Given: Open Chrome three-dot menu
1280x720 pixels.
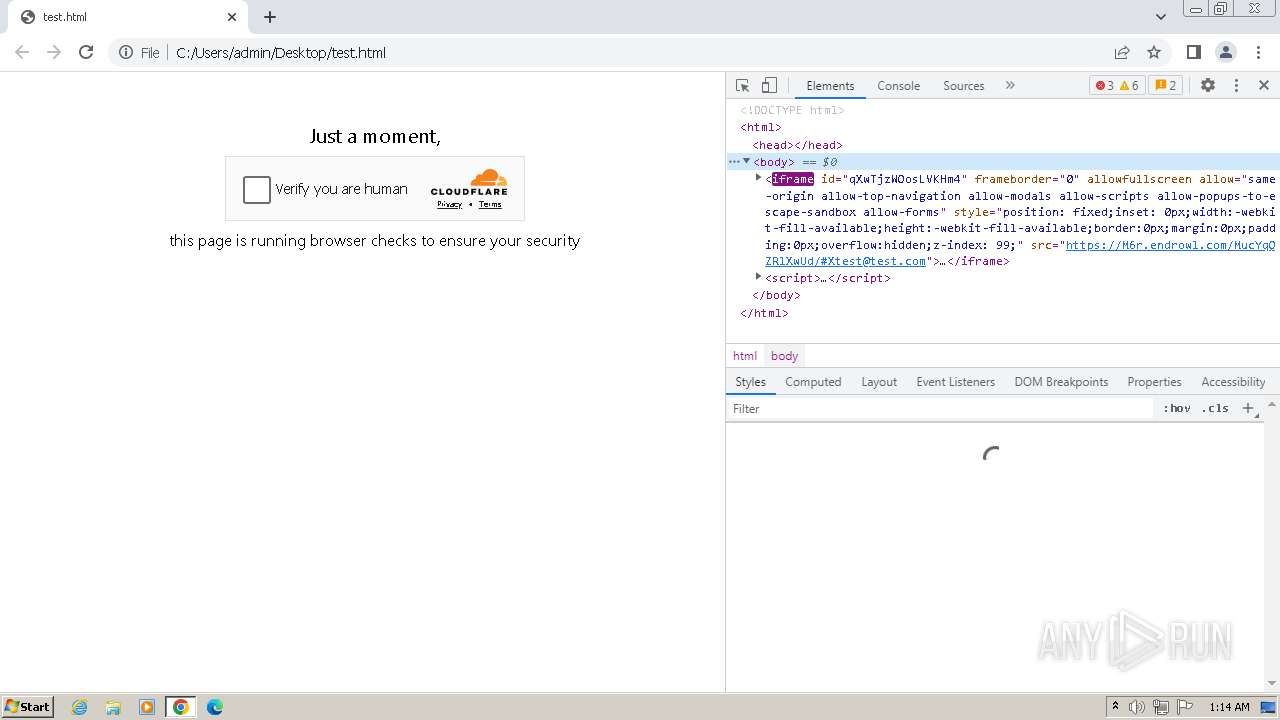Looking at the screenshot, I should [1258, 52].
